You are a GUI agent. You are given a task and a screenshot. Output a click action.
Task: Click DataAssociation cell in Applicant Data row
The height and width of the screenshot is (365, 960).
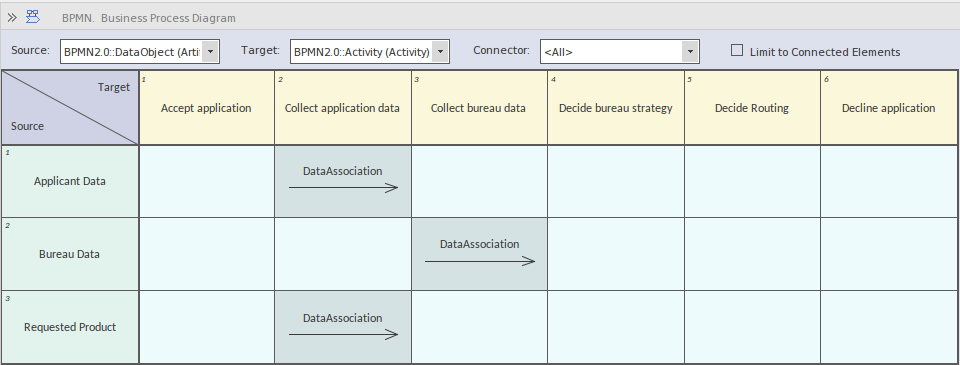tap(343, 181)
